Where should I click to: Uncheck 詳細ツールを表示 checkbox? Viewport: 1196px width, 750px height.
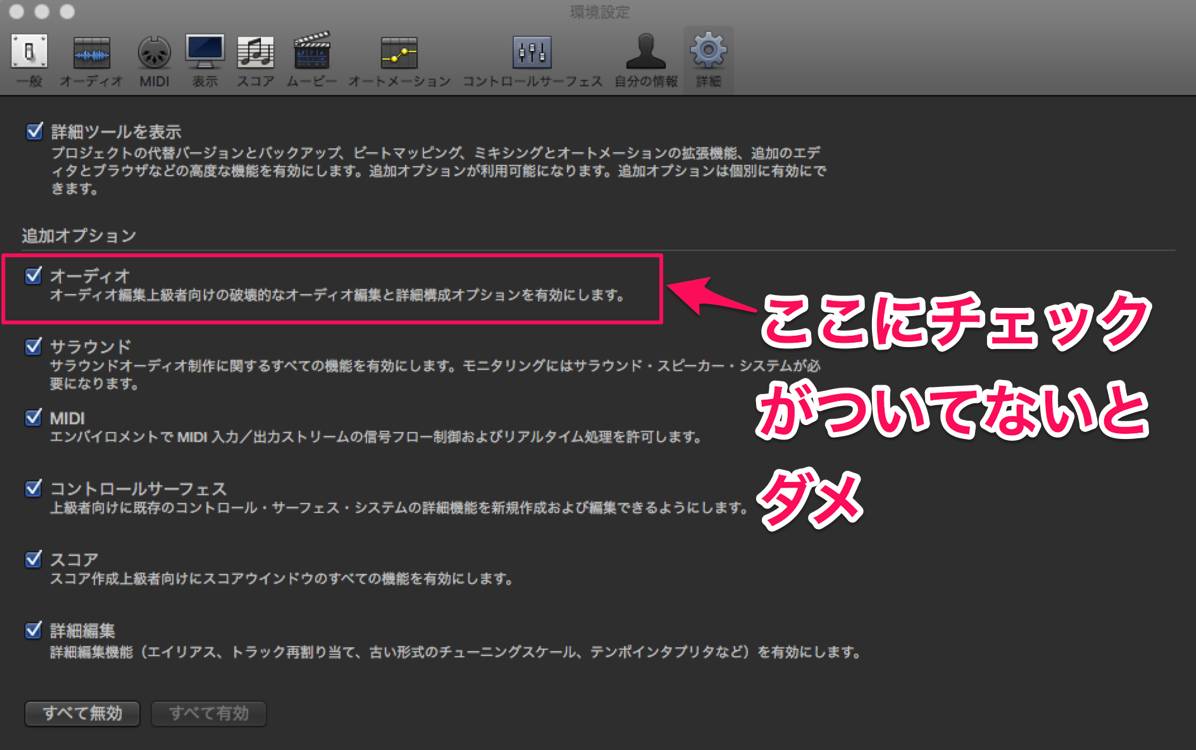[34, 131]
